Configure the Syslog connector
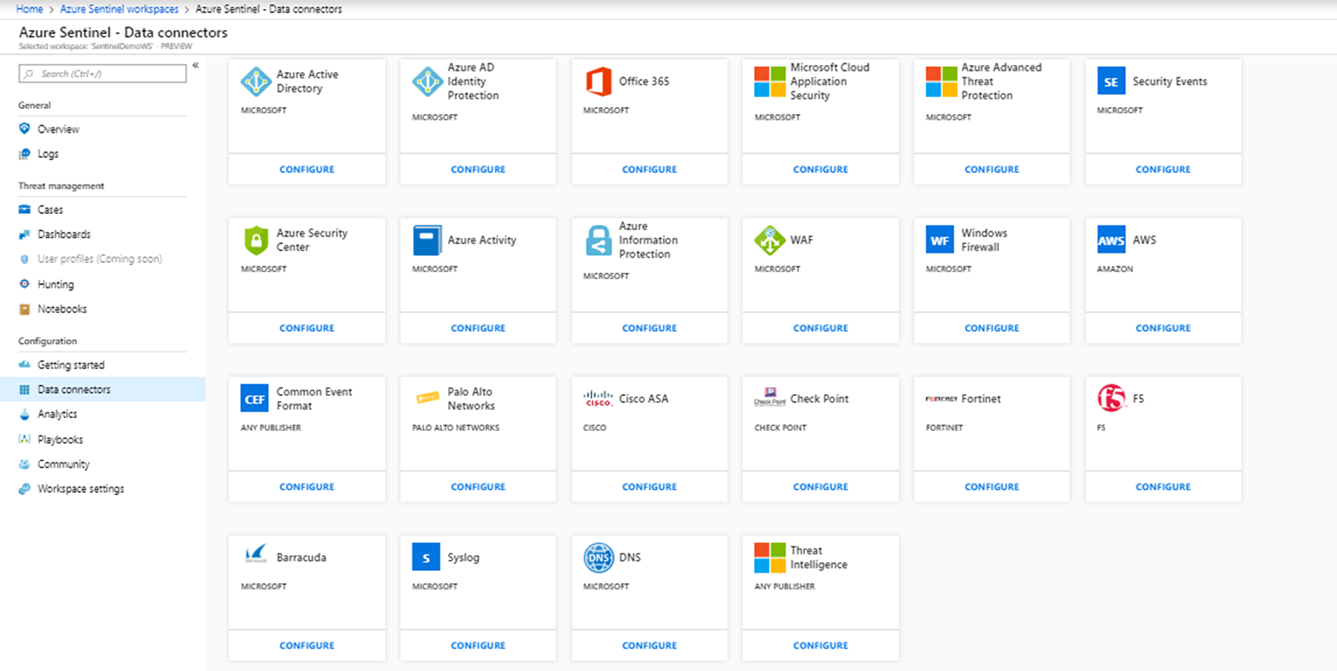Viewport: 1337px width, 671px height. pyautogui.click(x=478, y=646)
